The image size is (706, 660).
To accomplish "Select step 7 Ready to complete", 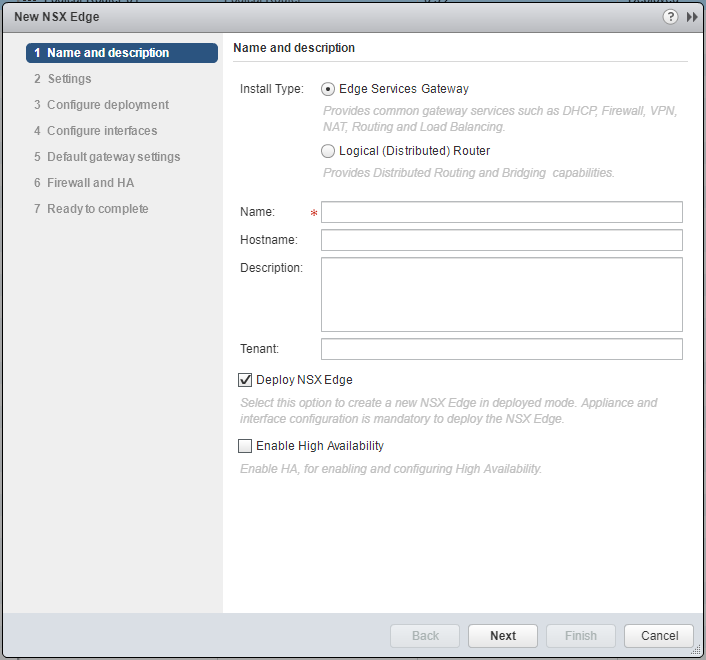I will tap(97, 209).
